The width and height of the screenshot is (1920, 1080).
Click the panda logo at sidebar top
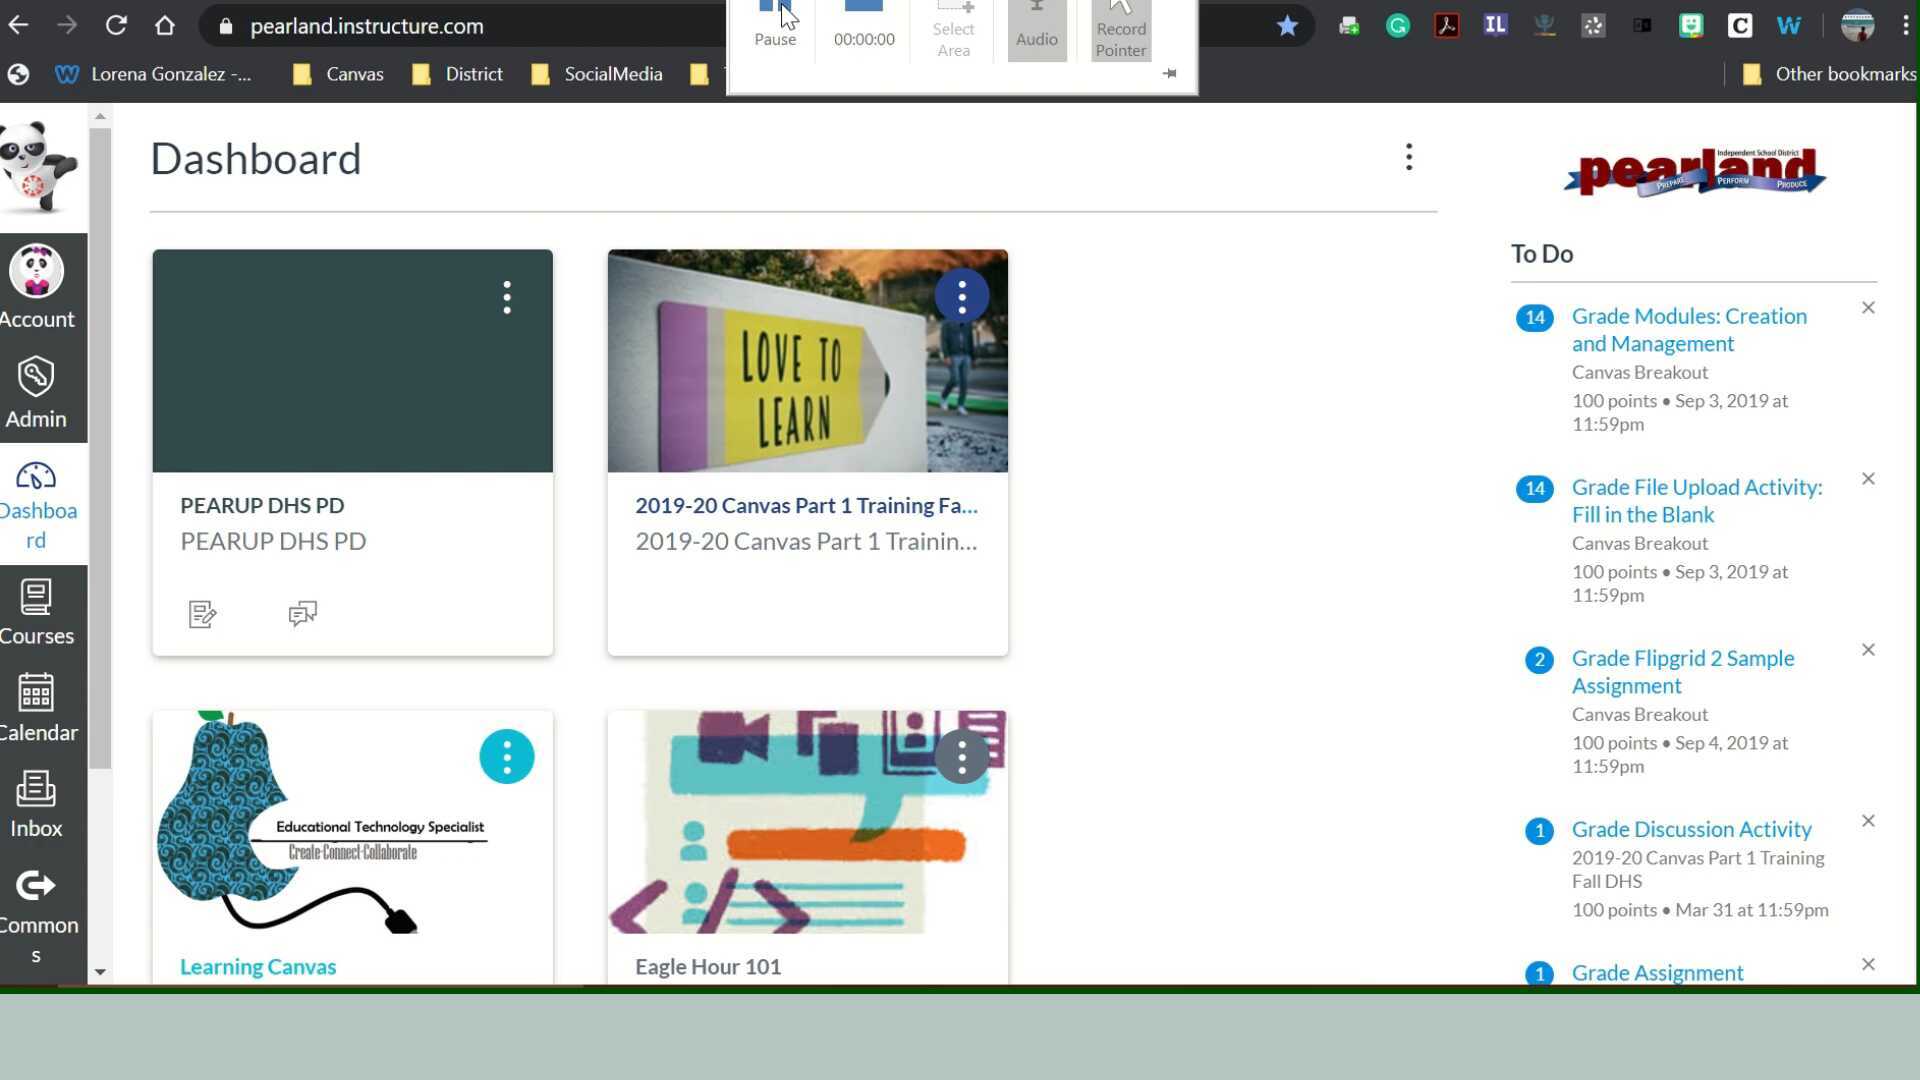(x=38, y=166)
